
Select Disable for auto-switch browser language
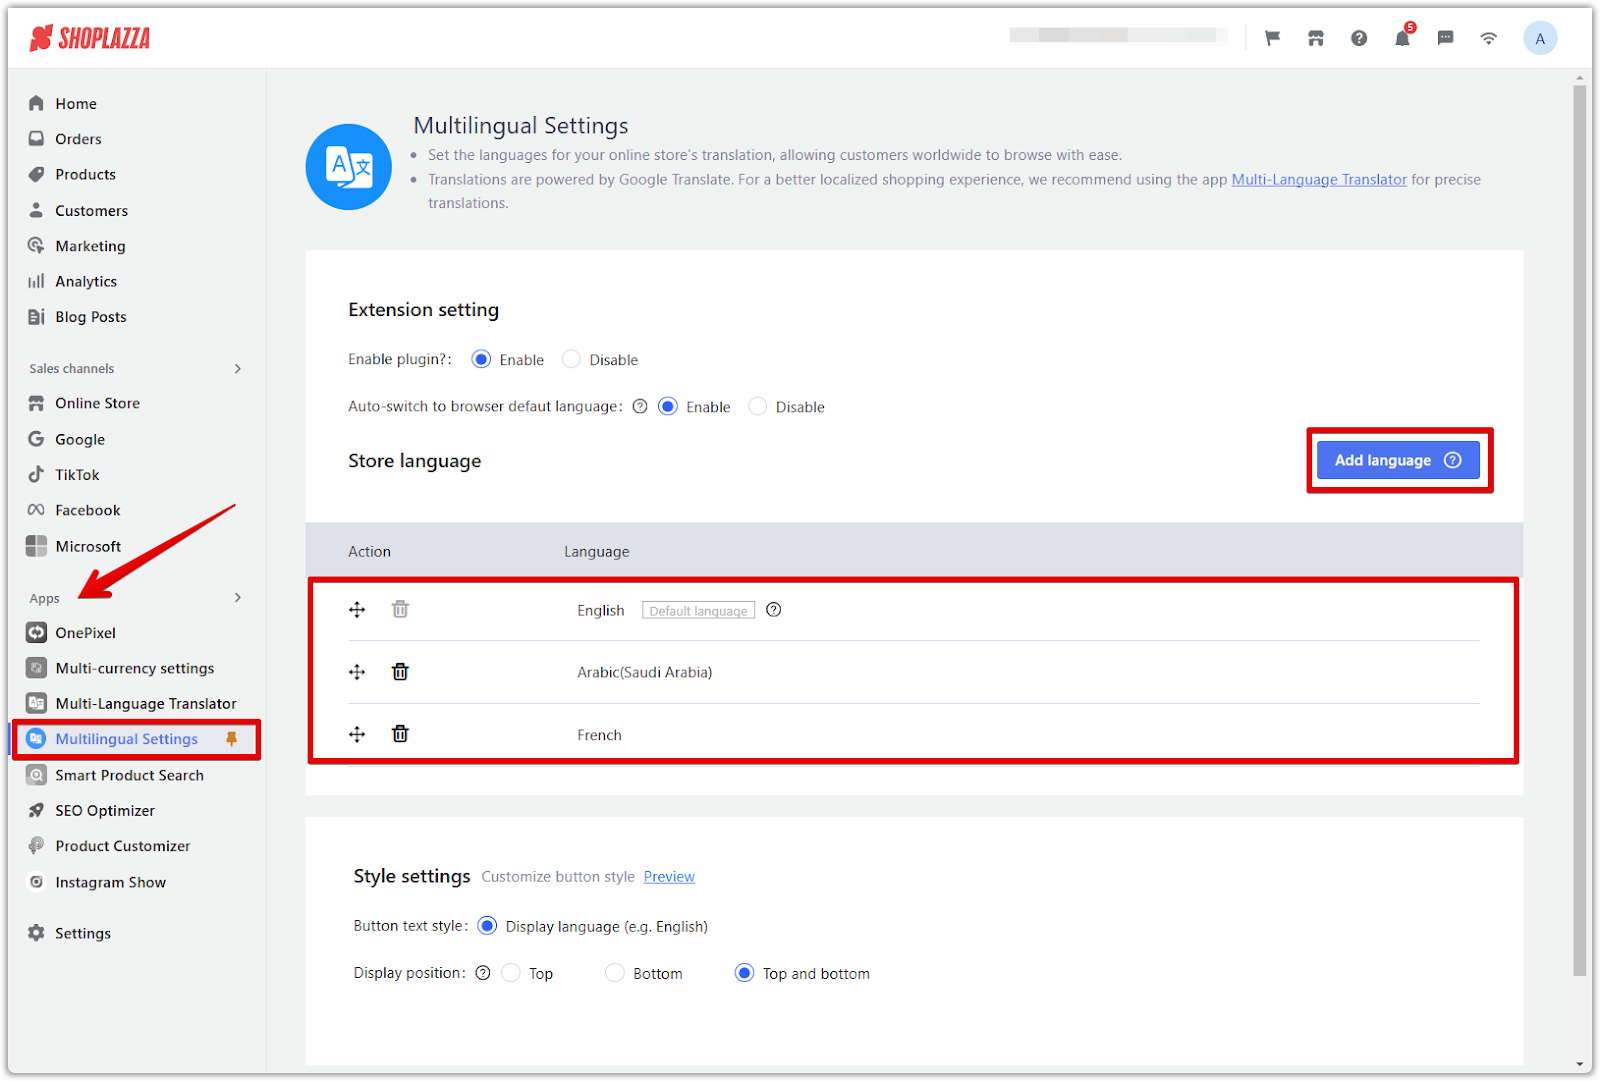coord(758,406)
